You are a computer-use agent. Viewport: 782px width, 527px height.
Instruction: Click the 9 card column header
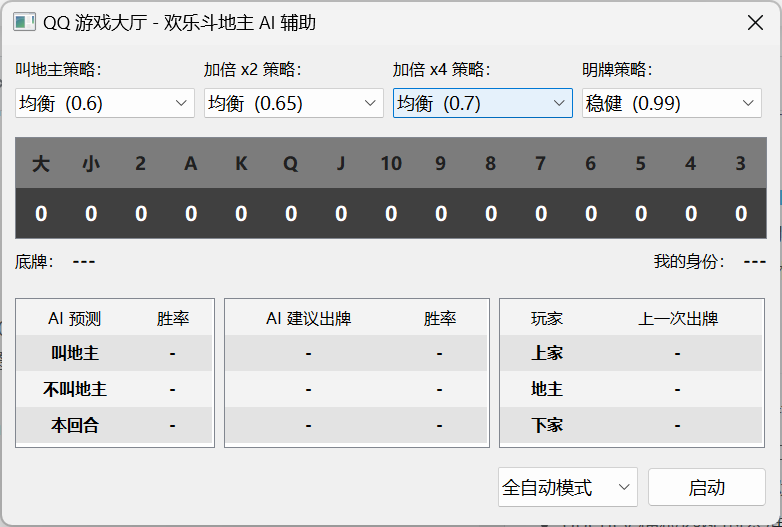pos(441,164)
